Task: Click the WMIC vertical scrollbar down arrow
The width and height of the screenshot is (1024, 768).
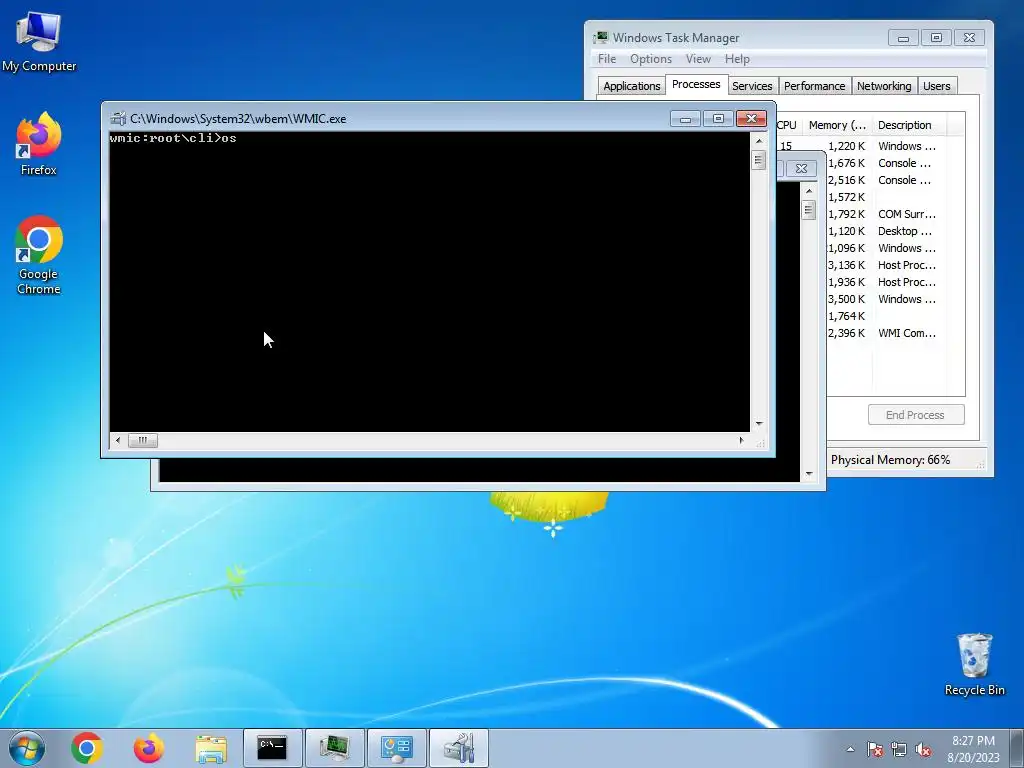Action: pos(758,424)
